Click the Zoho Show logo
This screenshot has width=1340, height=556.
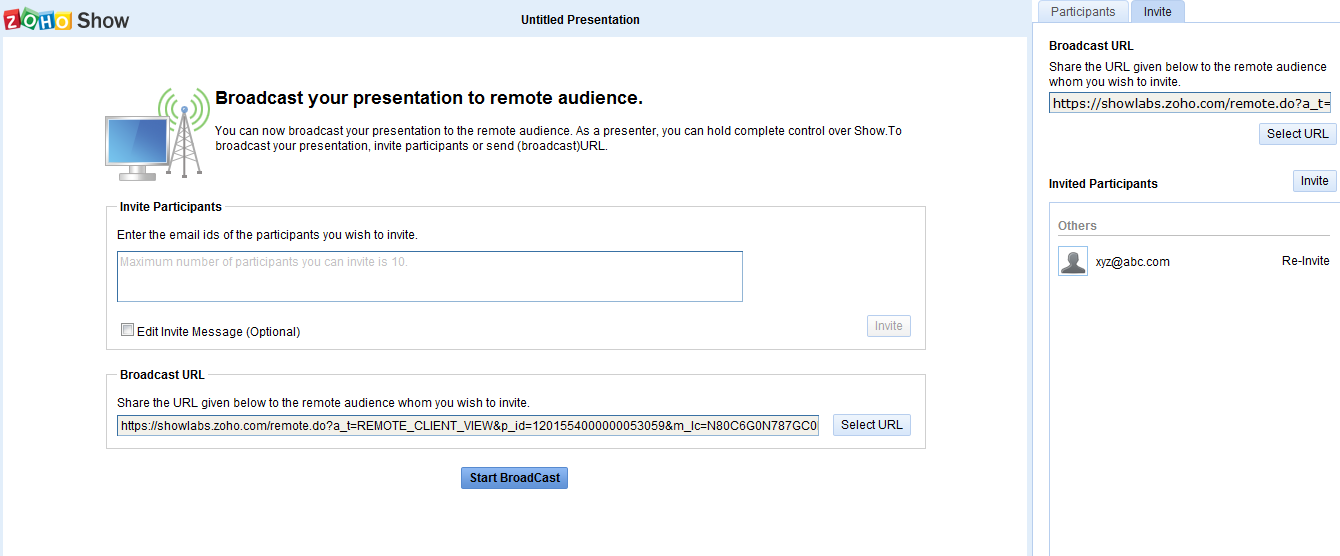pos(67,19)
